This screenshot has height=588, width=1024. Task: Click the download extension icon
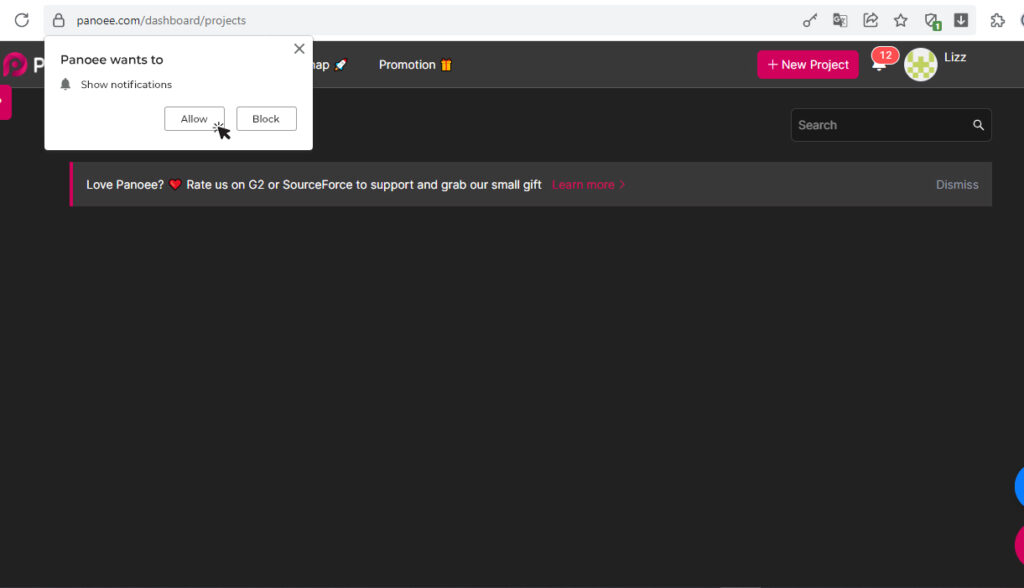click(x=961, y=20)
